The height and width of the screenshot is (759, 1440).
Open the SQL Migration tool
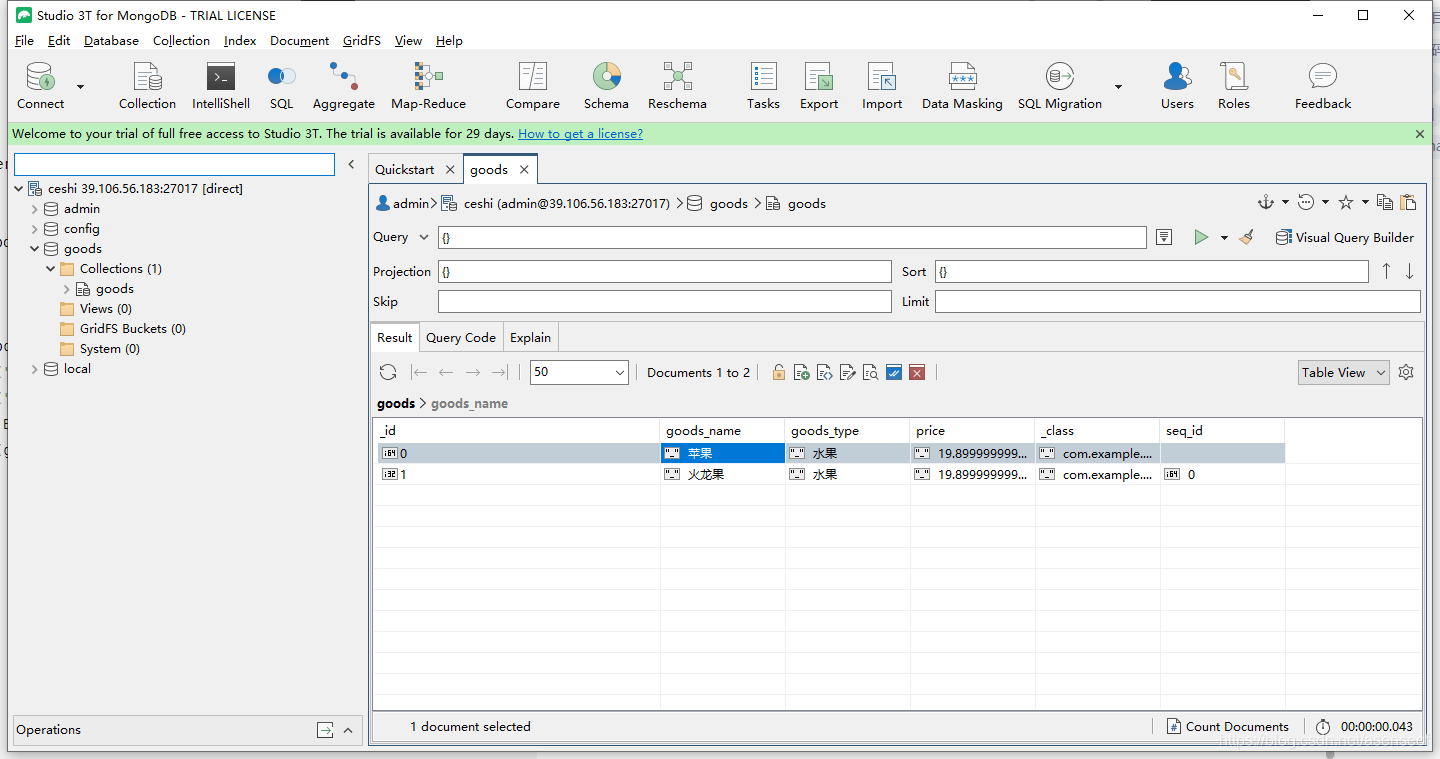pos(1060,86)
